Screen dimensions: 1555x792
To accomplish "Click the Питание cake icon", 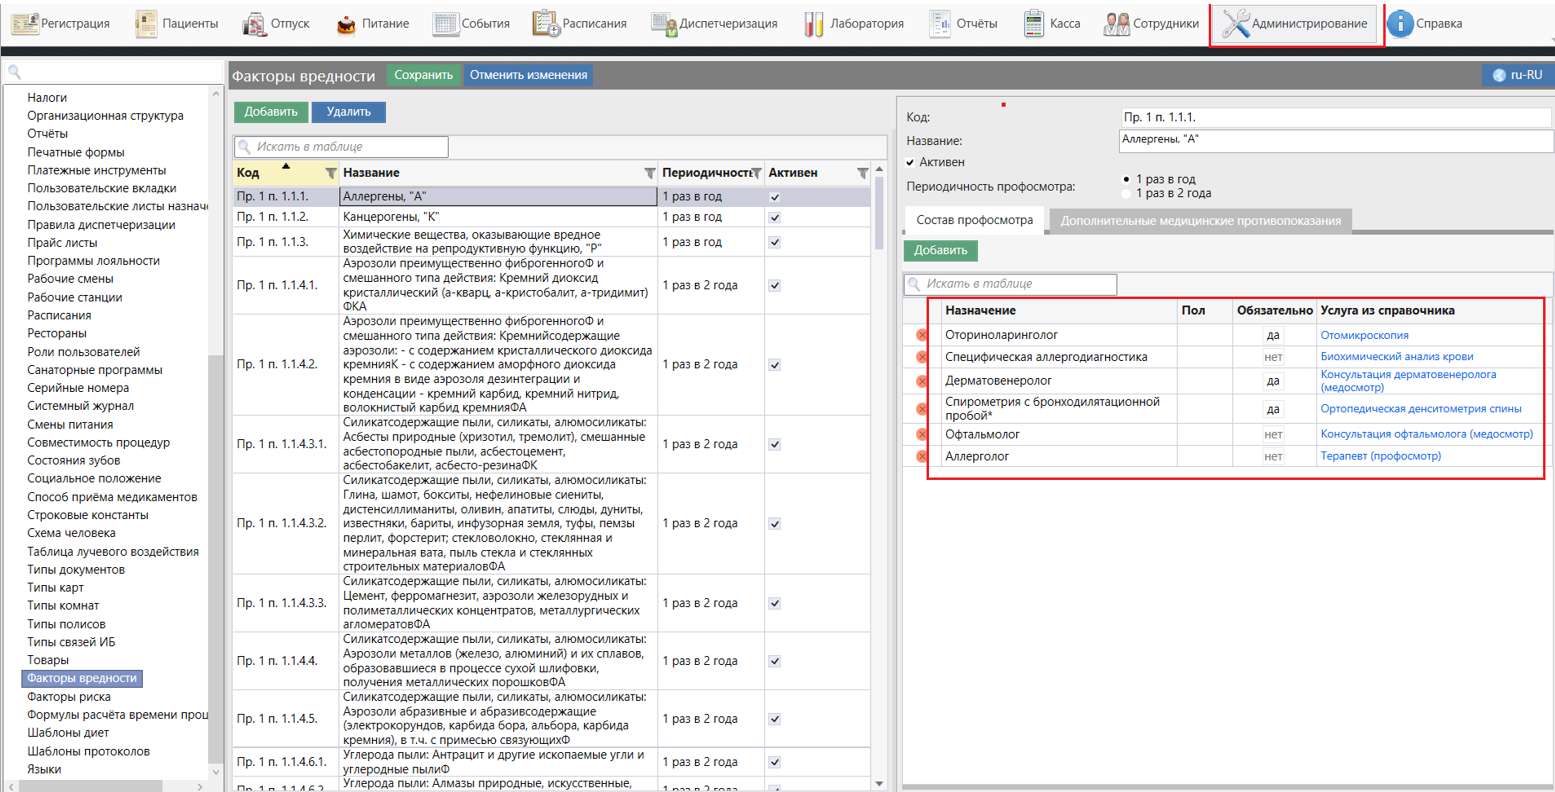I will click(346, 24).
